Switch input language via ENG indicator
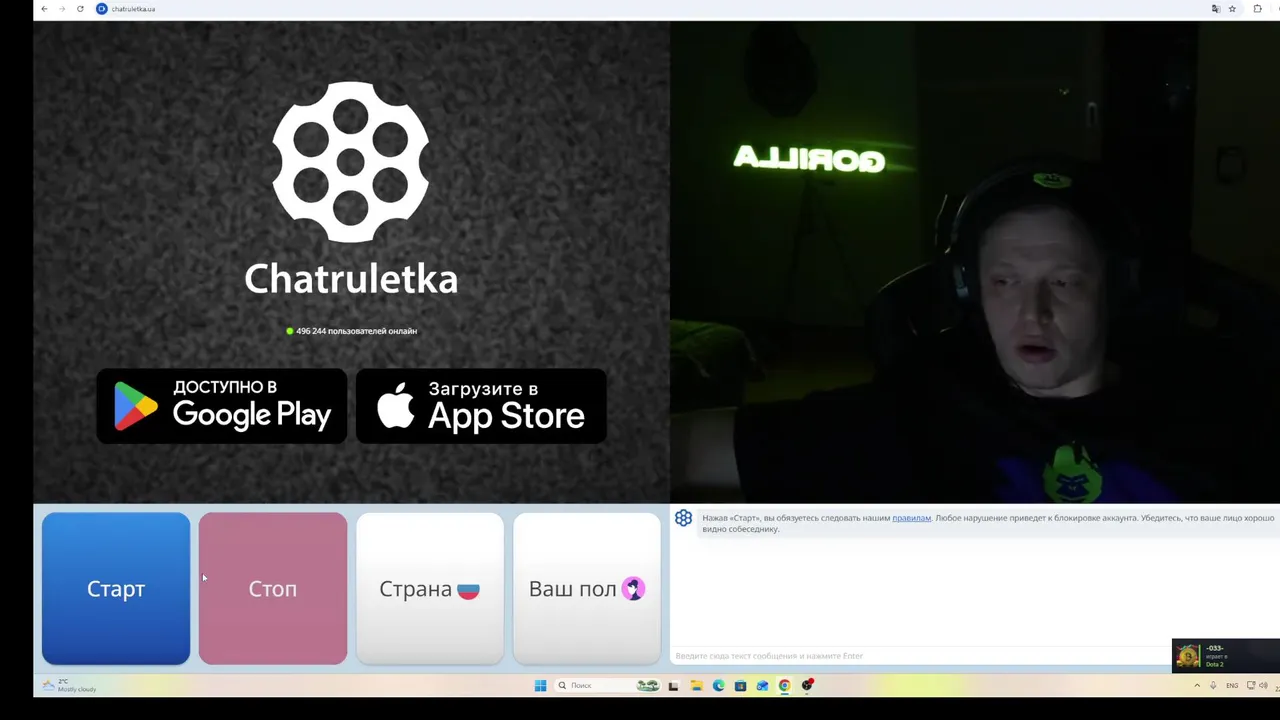 pos(1232,685)
